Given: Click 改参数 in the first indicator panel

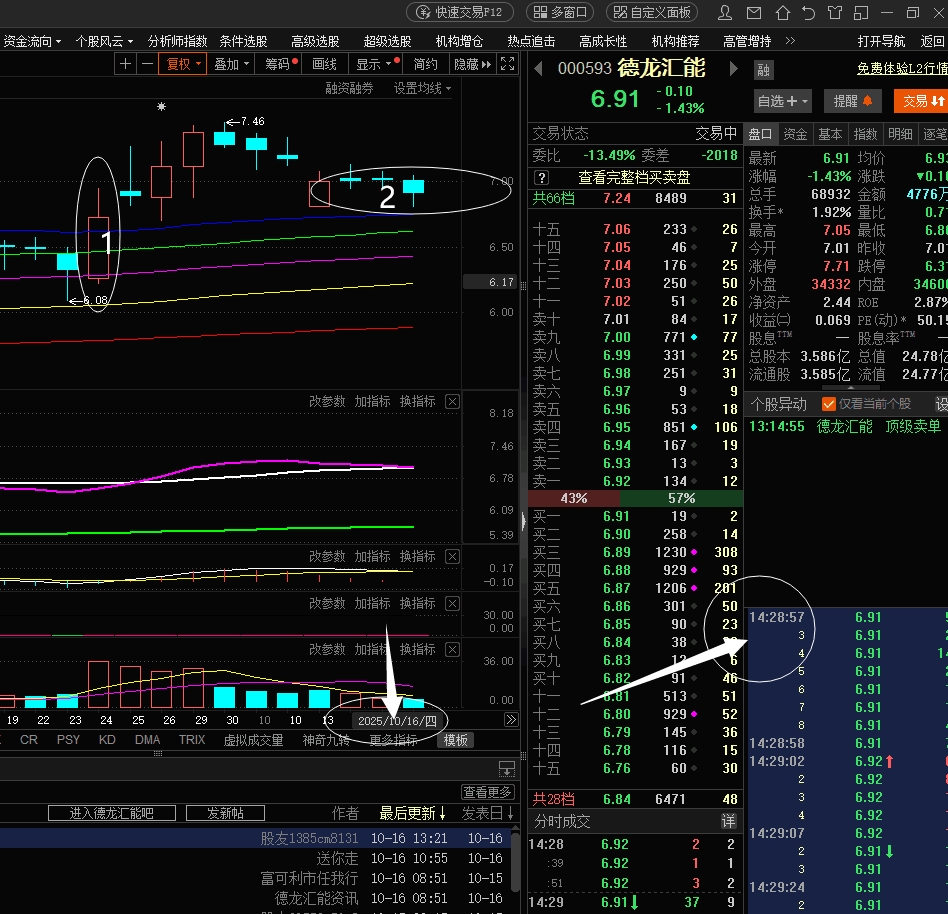Looking at the screenshot, I should pos(327,401).
